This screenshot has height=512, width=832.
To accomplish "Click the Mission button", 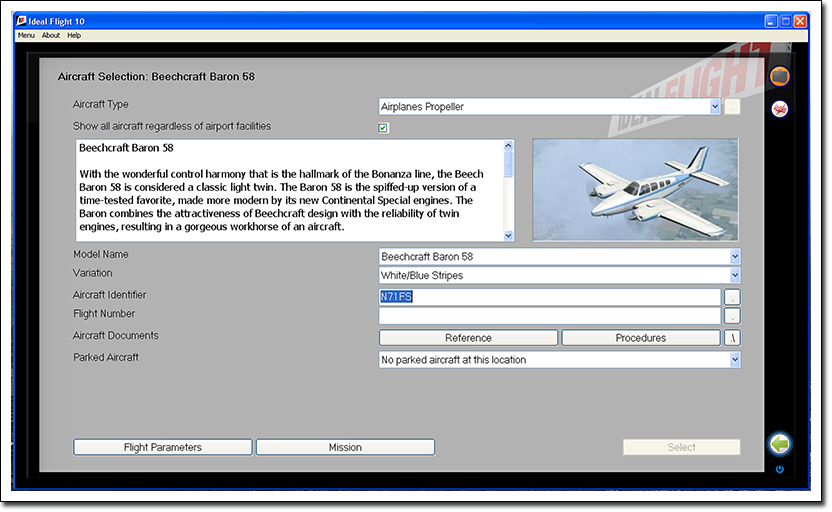I will pos(345,447).
